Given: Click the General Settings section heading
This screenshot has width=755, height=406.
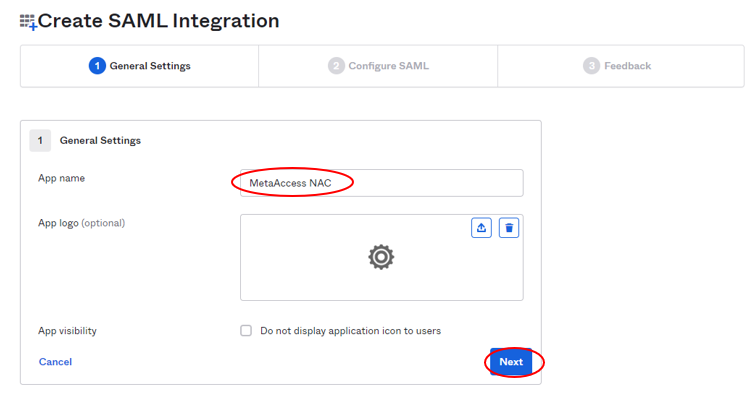Looking at the screenshot, I should (x=100, y=141).
